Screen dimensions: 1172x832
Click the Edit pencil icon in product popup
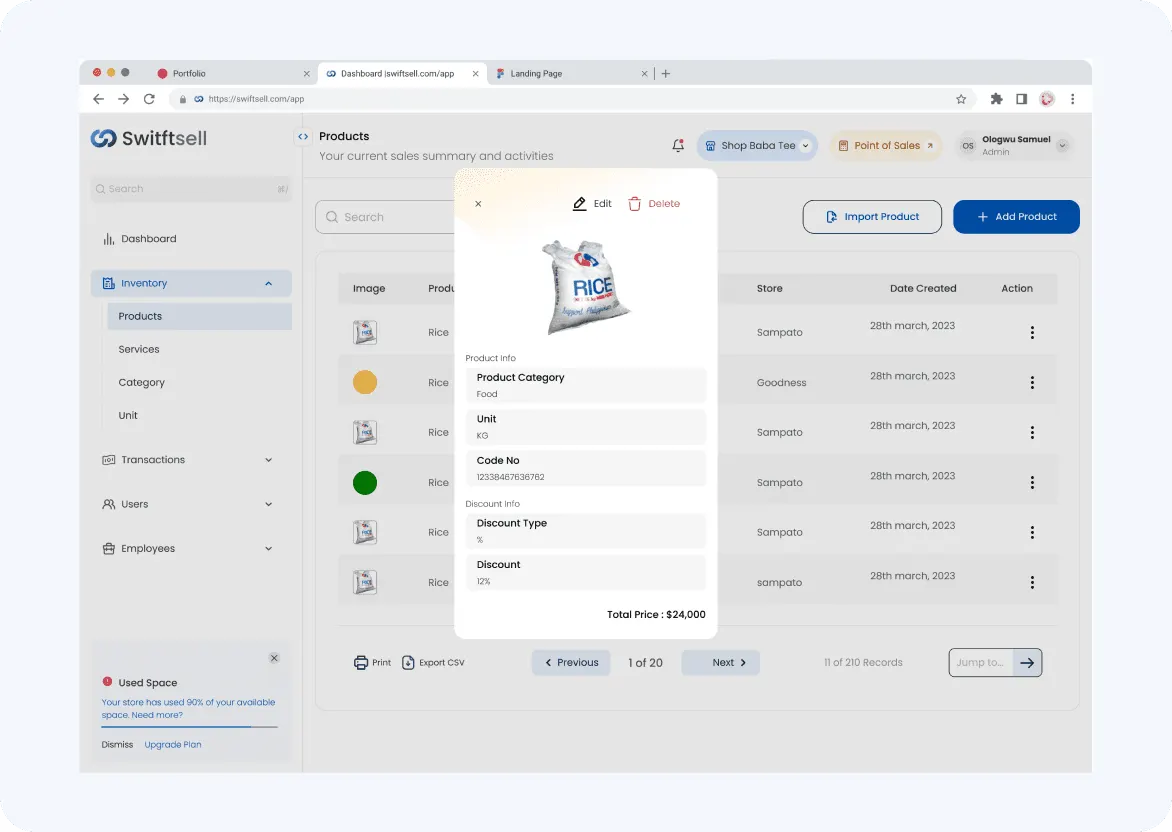tap(579, 203)
